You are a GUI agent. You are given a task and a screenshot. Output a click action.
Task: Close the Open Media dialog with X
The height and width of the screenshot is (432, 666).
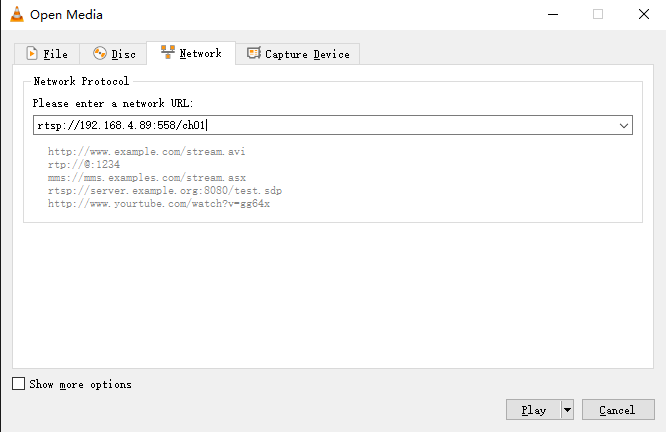pos(644,14)
